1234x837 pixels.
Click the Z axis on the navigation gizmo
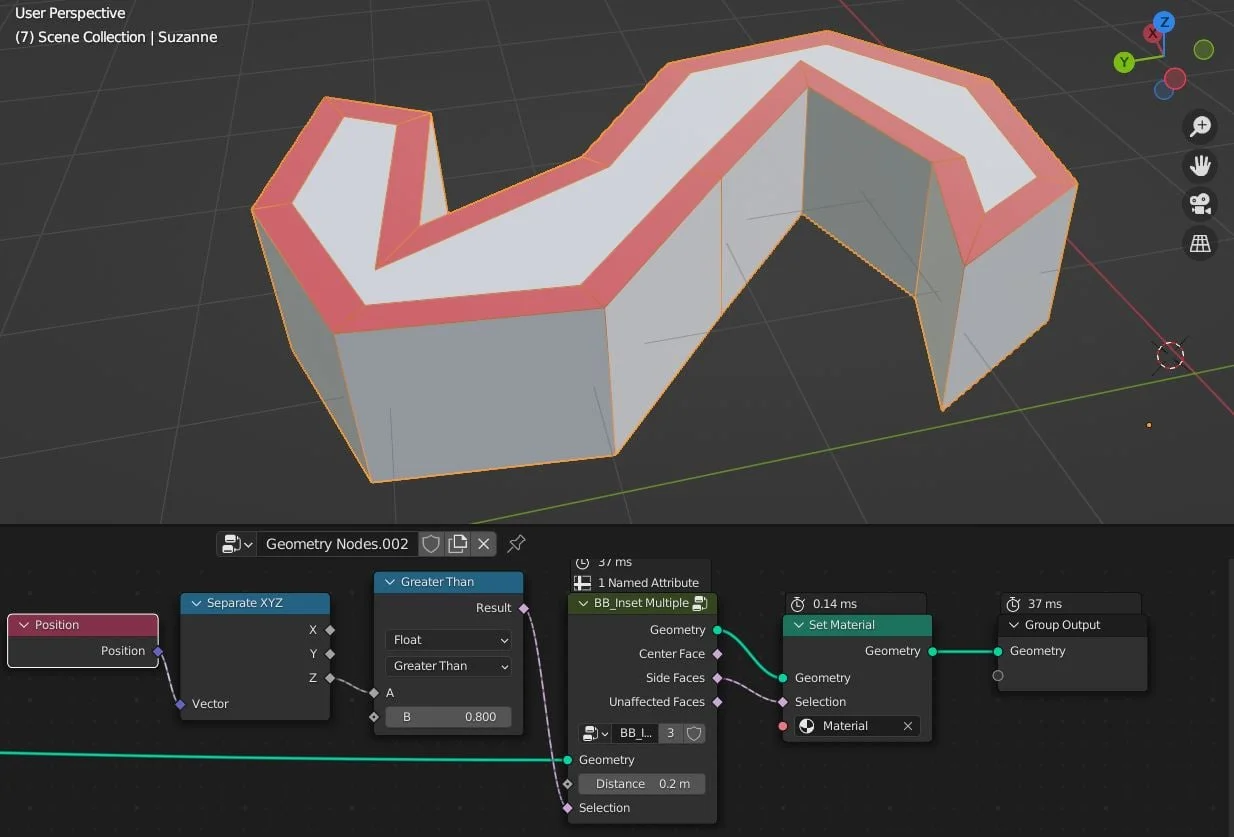click(x=1163, y=21)
